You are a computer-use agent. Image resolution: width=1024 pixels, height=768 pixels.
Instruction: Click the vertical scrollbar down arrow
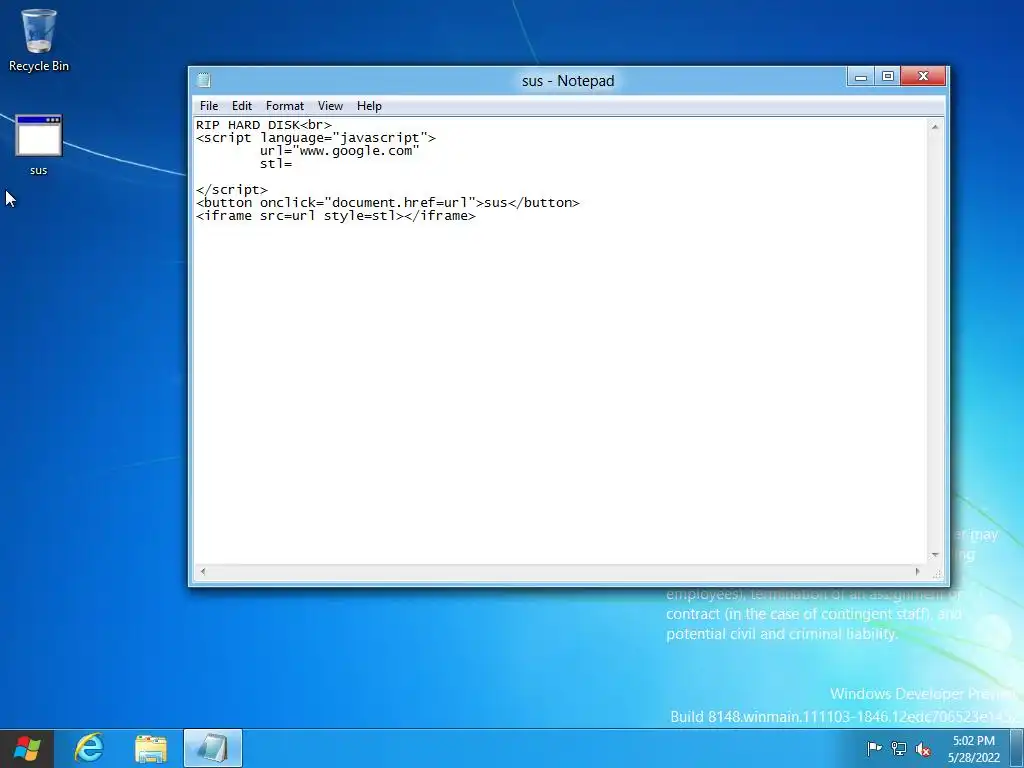tap(935, 555)
